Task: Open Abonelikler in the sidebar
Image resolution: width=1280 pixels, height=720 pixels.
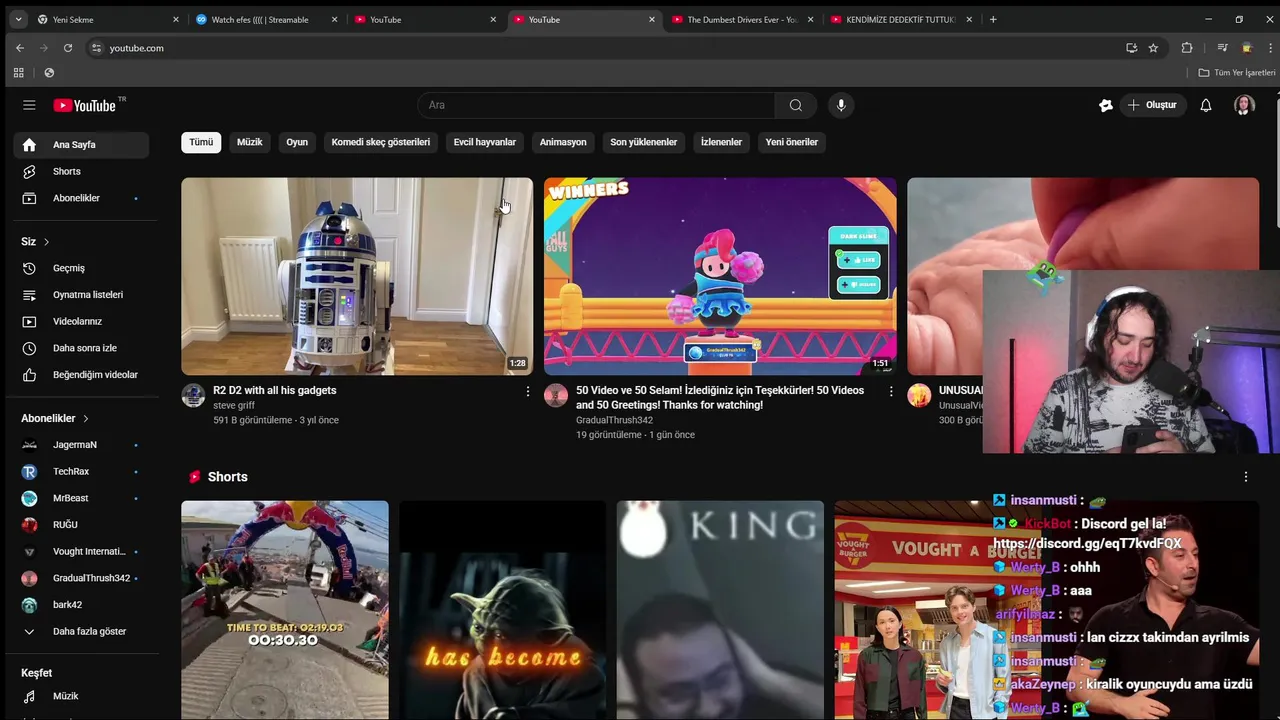Action: coord(81,198)
